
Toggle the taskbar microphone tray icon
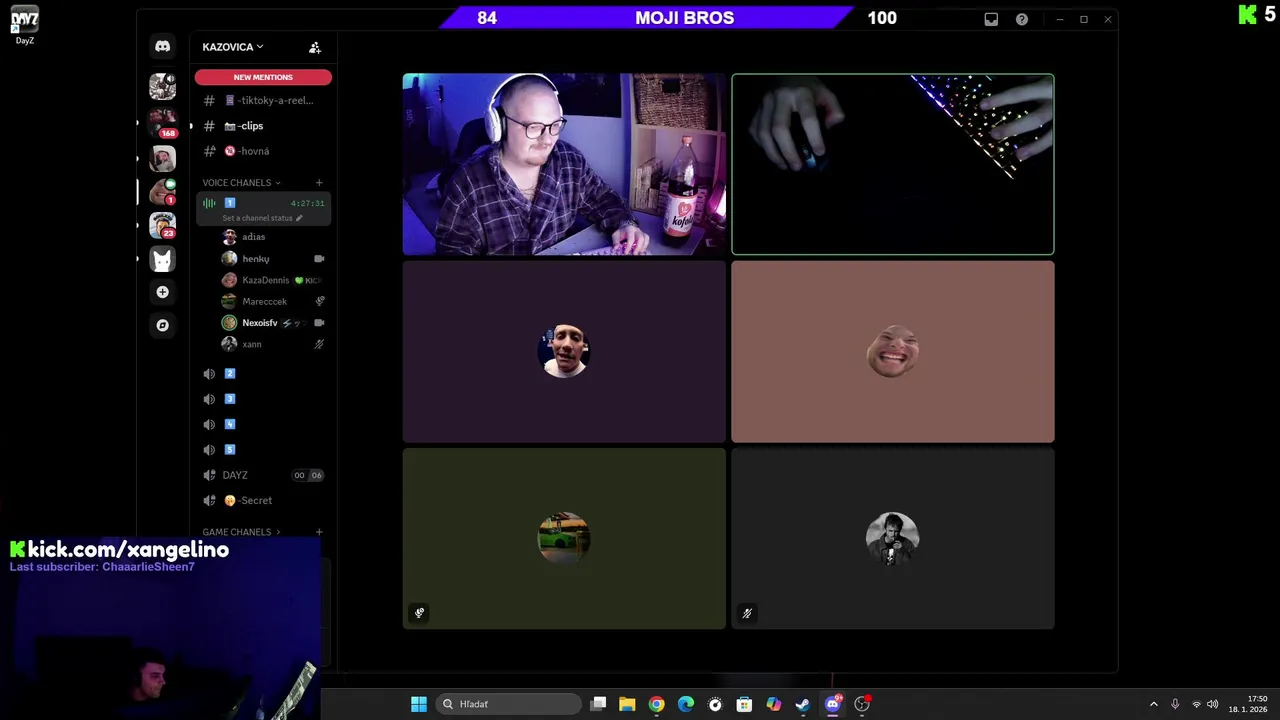[x=1175, y=704]
